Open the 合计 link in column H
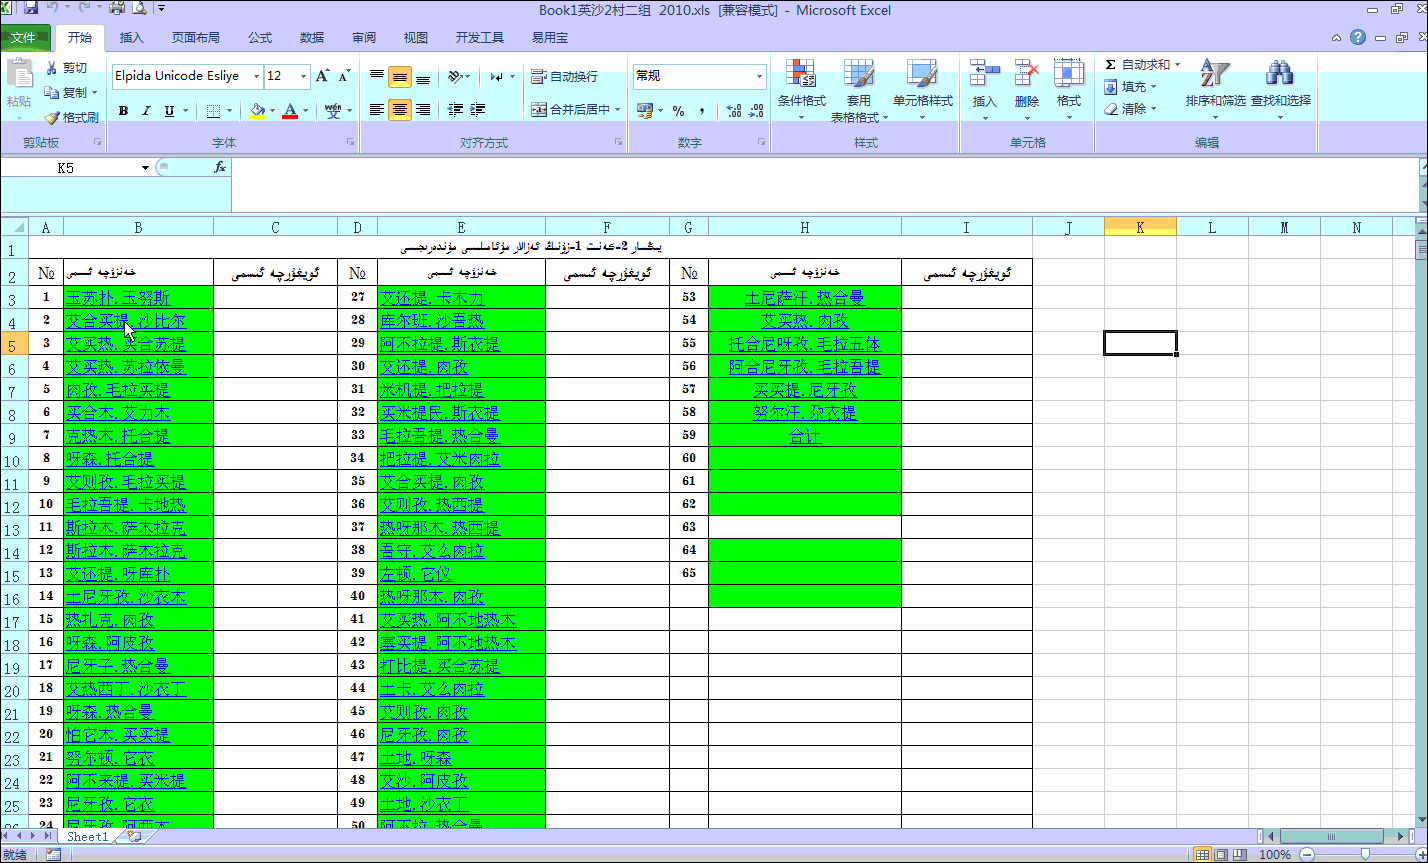 pyautogui.click(x=805, y=436)
